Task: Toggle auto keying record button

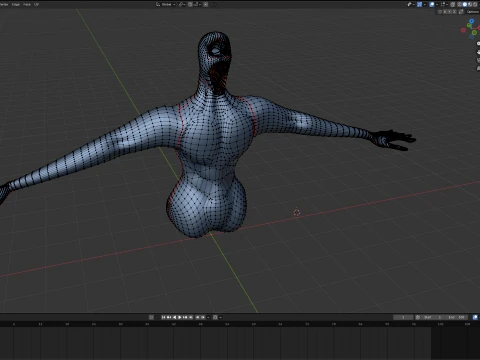Action: tap(151, 317)
